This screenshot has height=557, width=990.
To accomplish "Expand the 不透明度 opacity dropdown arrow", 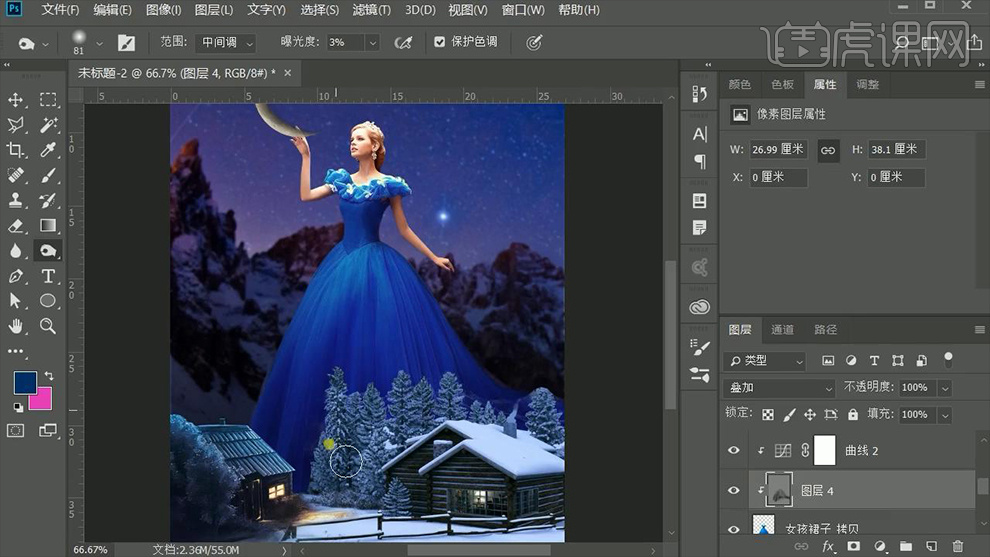I will pyautogui.click(x=945, y=388).
